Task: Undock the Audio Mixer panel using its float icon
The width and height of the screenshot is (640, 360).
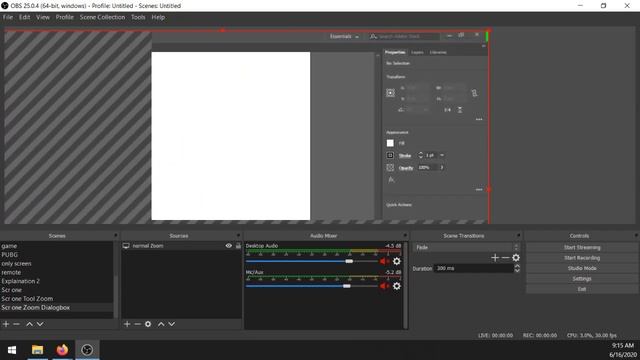Action: click(405, 236)
